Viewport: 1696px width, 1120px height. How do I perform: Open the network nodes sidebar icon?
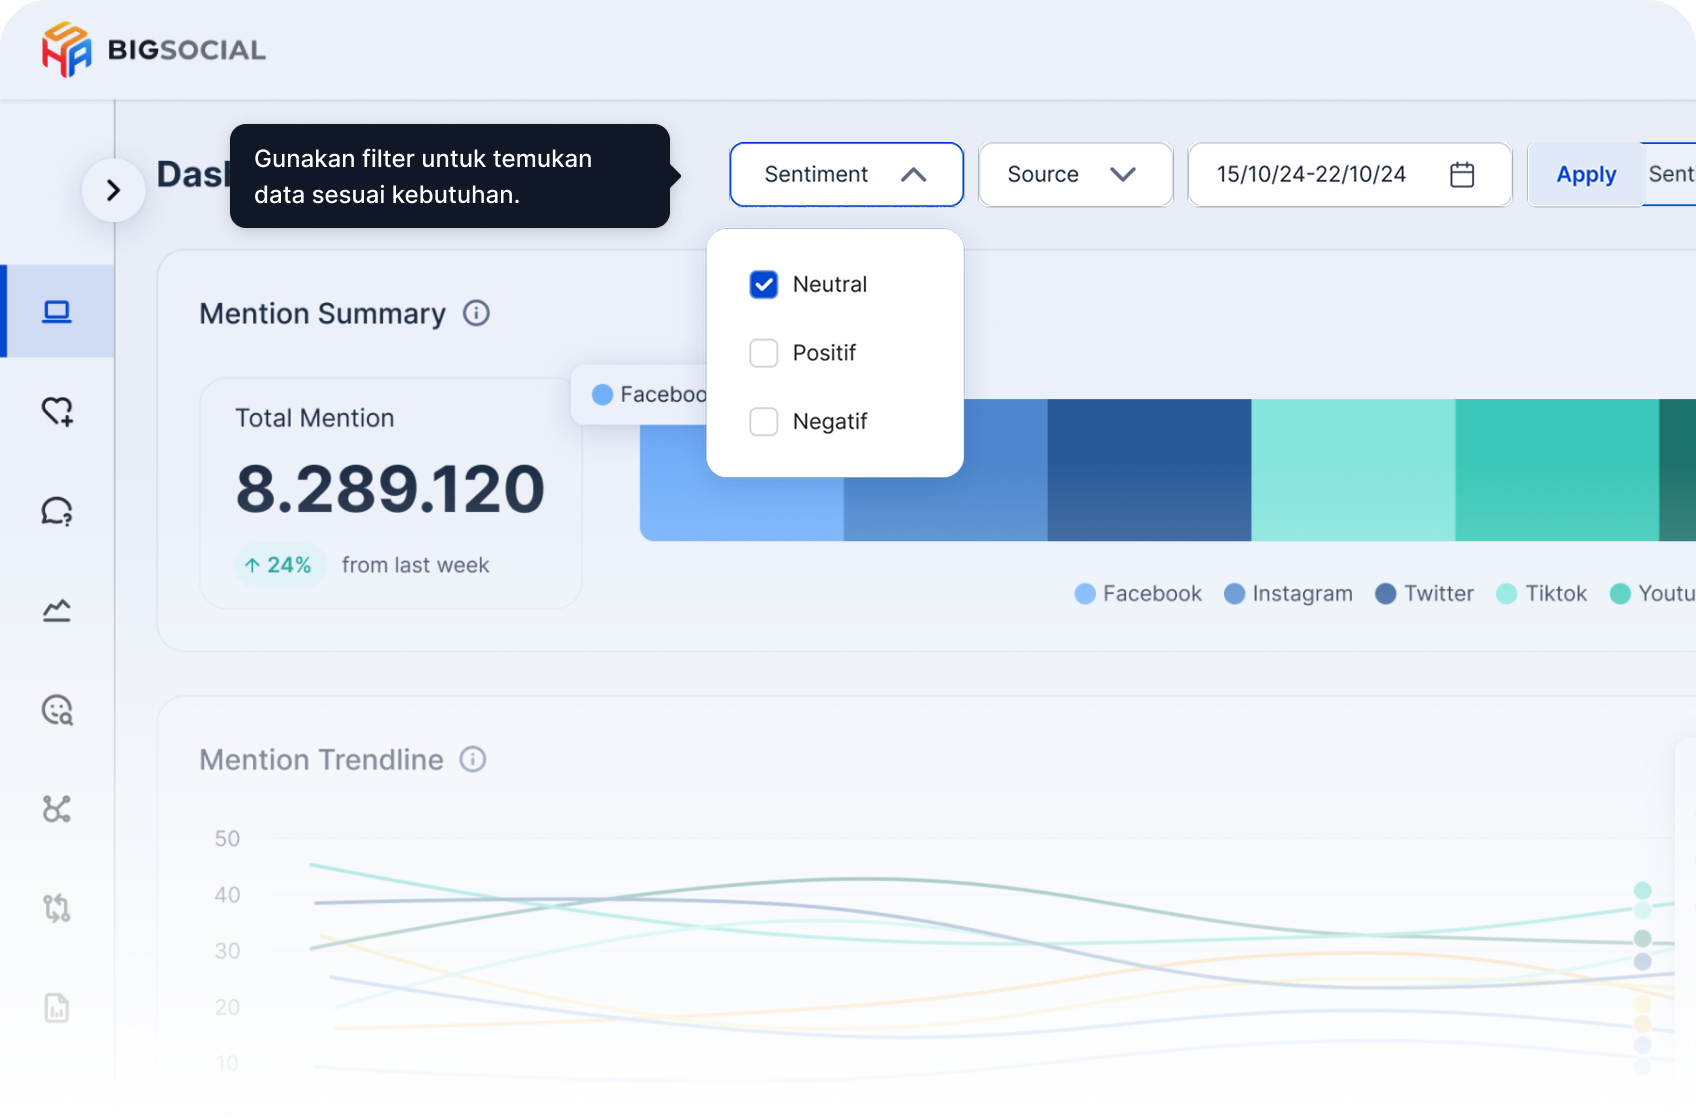pyautogui.click(x=57, y=809)
